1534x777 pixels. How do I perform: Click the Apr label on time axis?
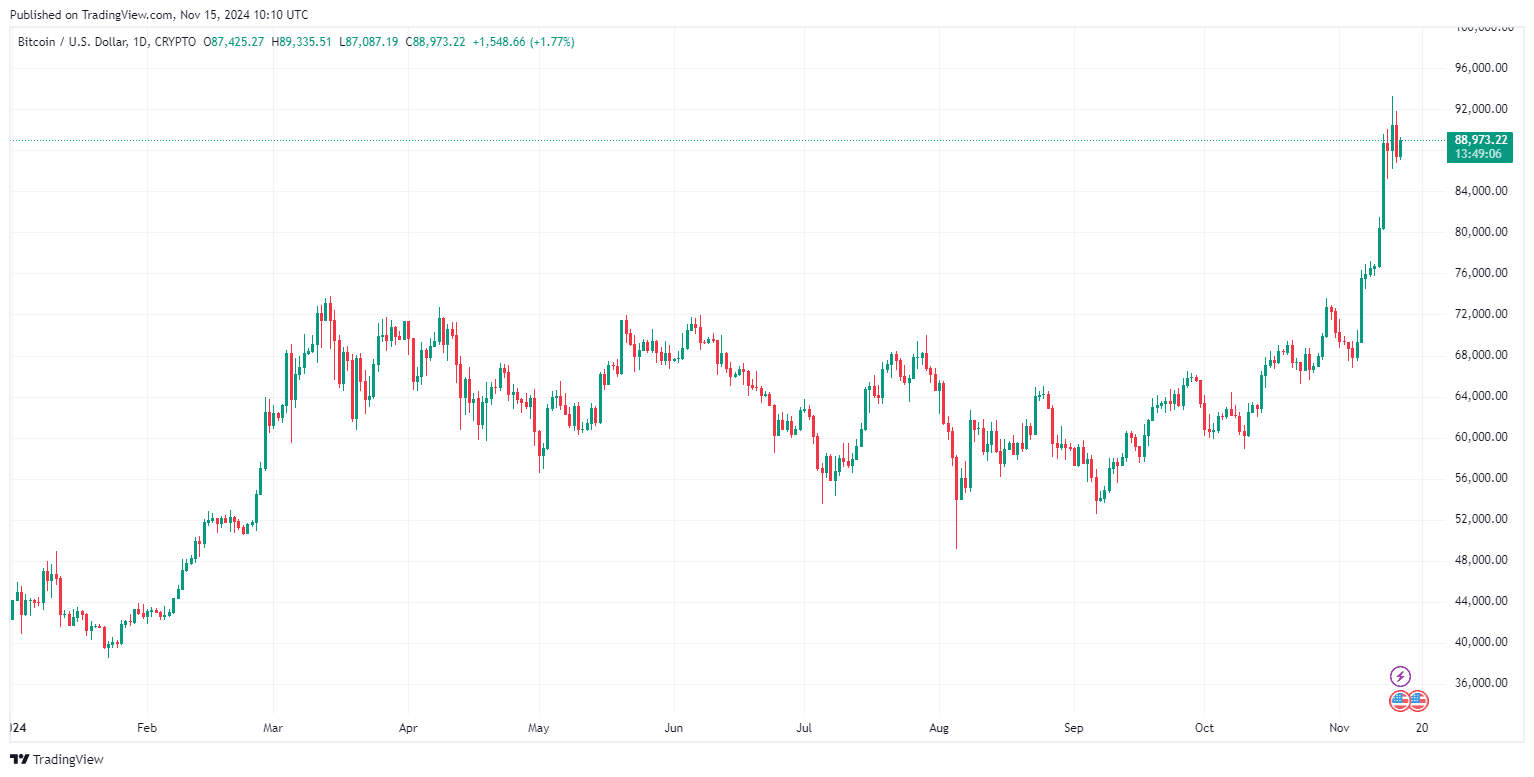[x=406, y=728]
